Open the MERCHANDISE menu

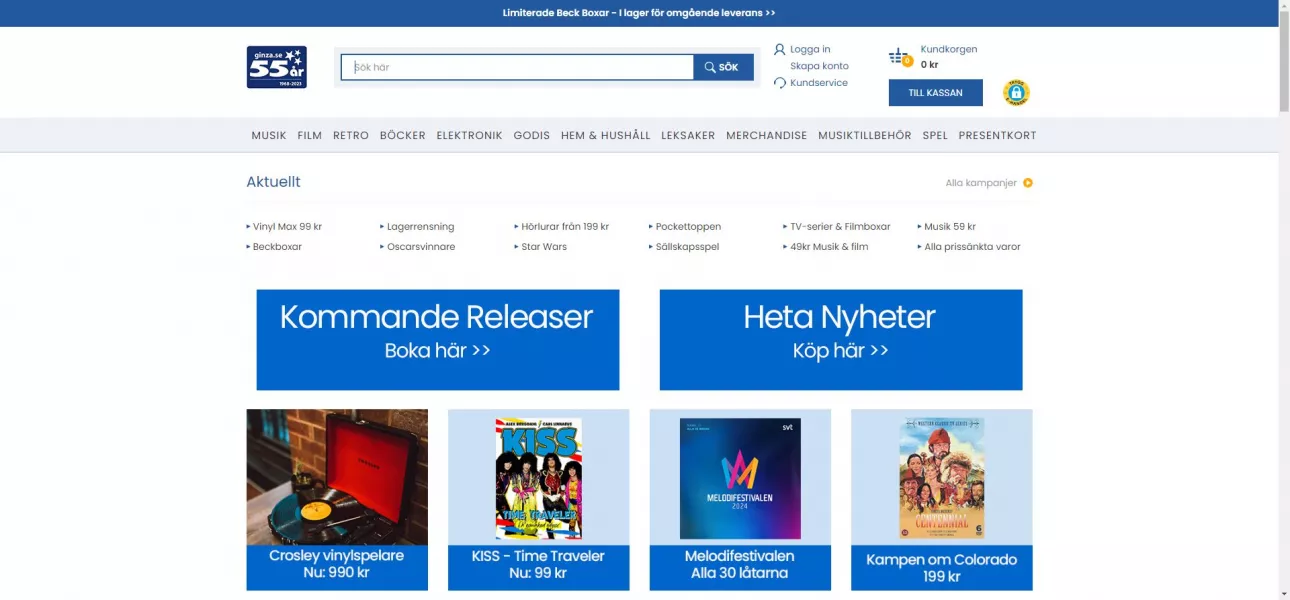[767, 135]
